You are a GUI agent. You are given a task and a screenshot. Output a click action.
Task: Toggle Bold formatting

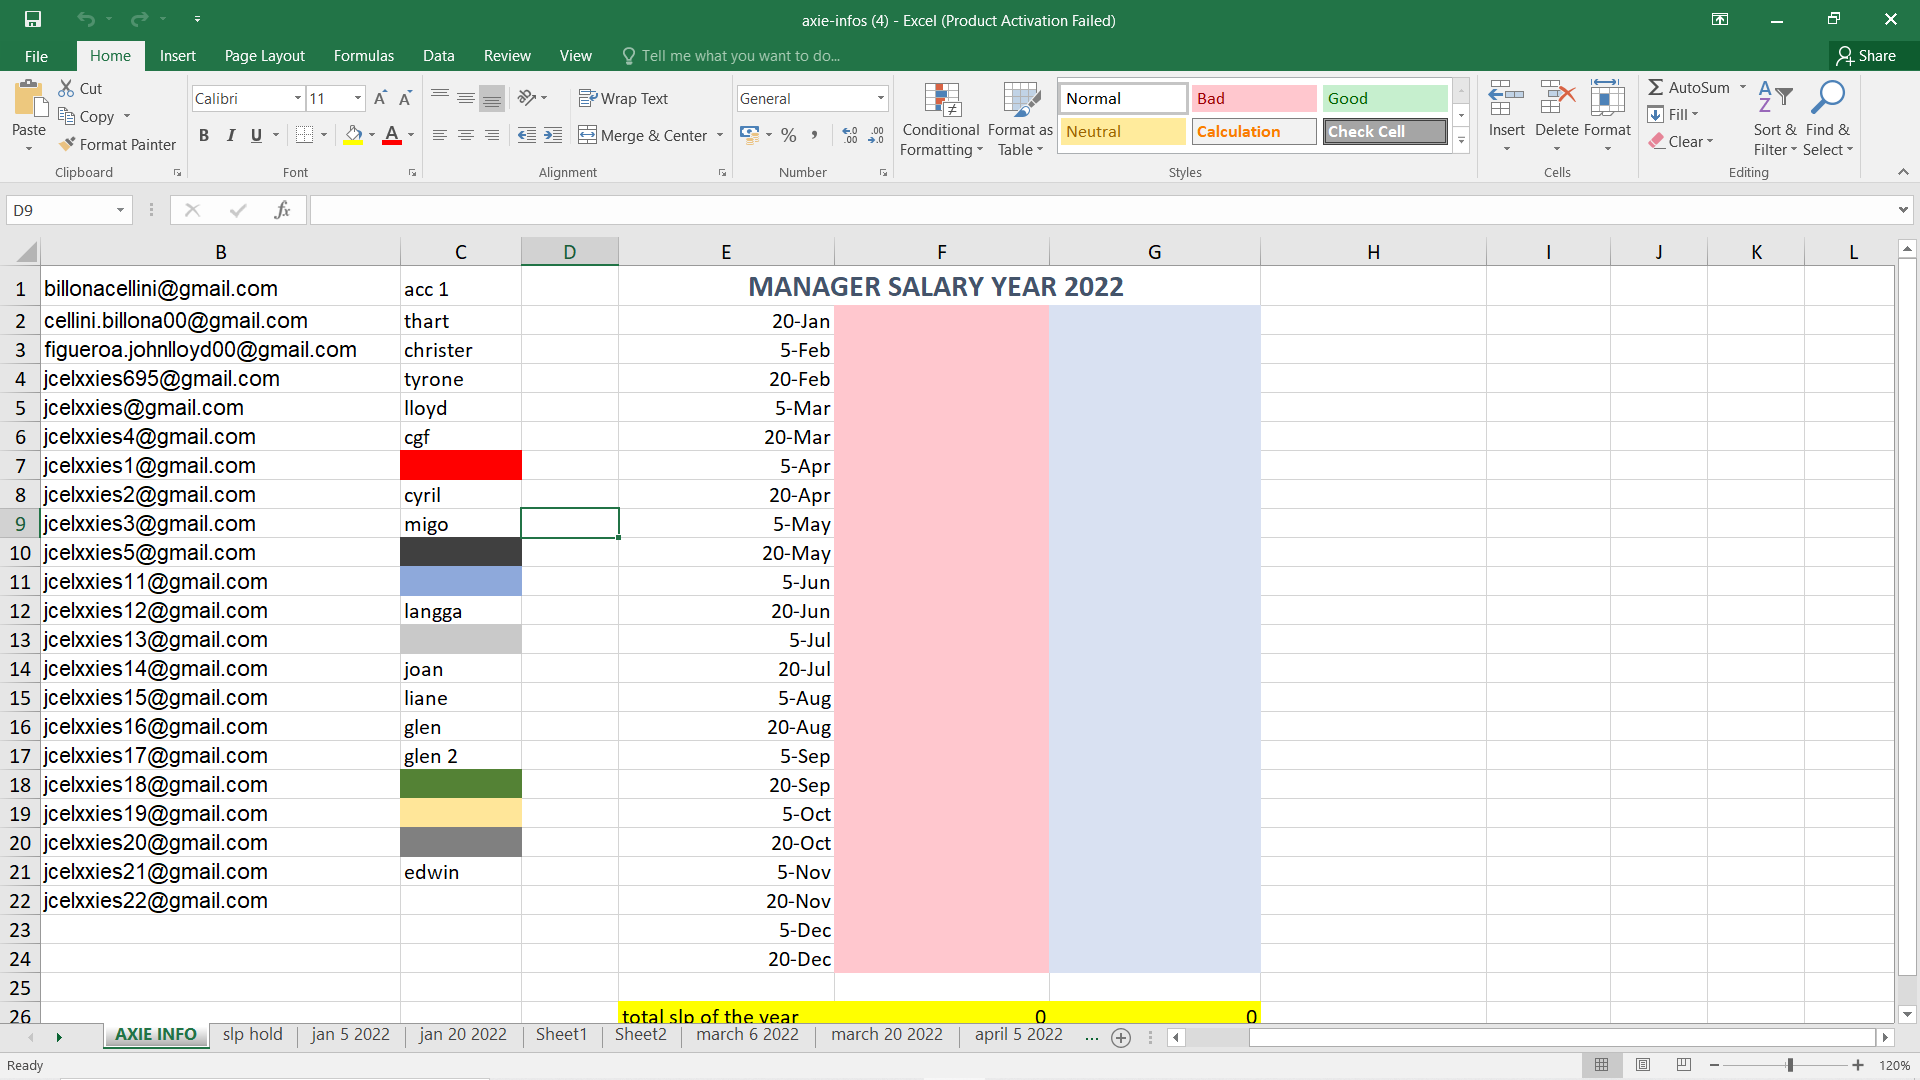click(204, 135)
